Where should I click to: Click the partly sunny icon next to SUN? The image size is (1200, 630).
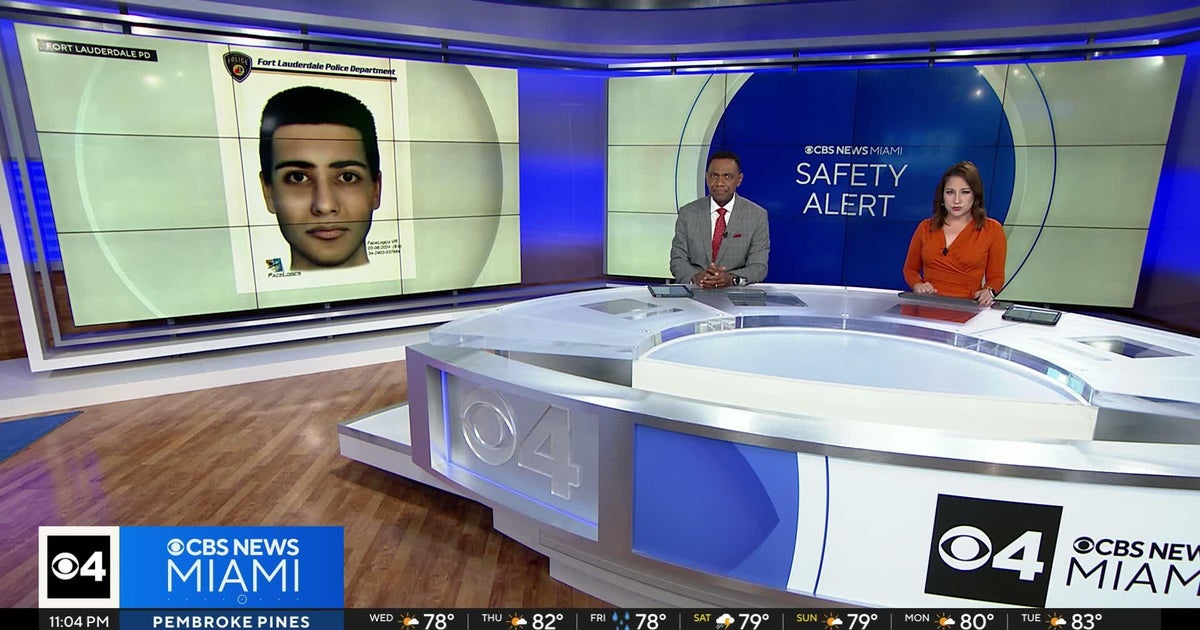(x=830, y=621)
